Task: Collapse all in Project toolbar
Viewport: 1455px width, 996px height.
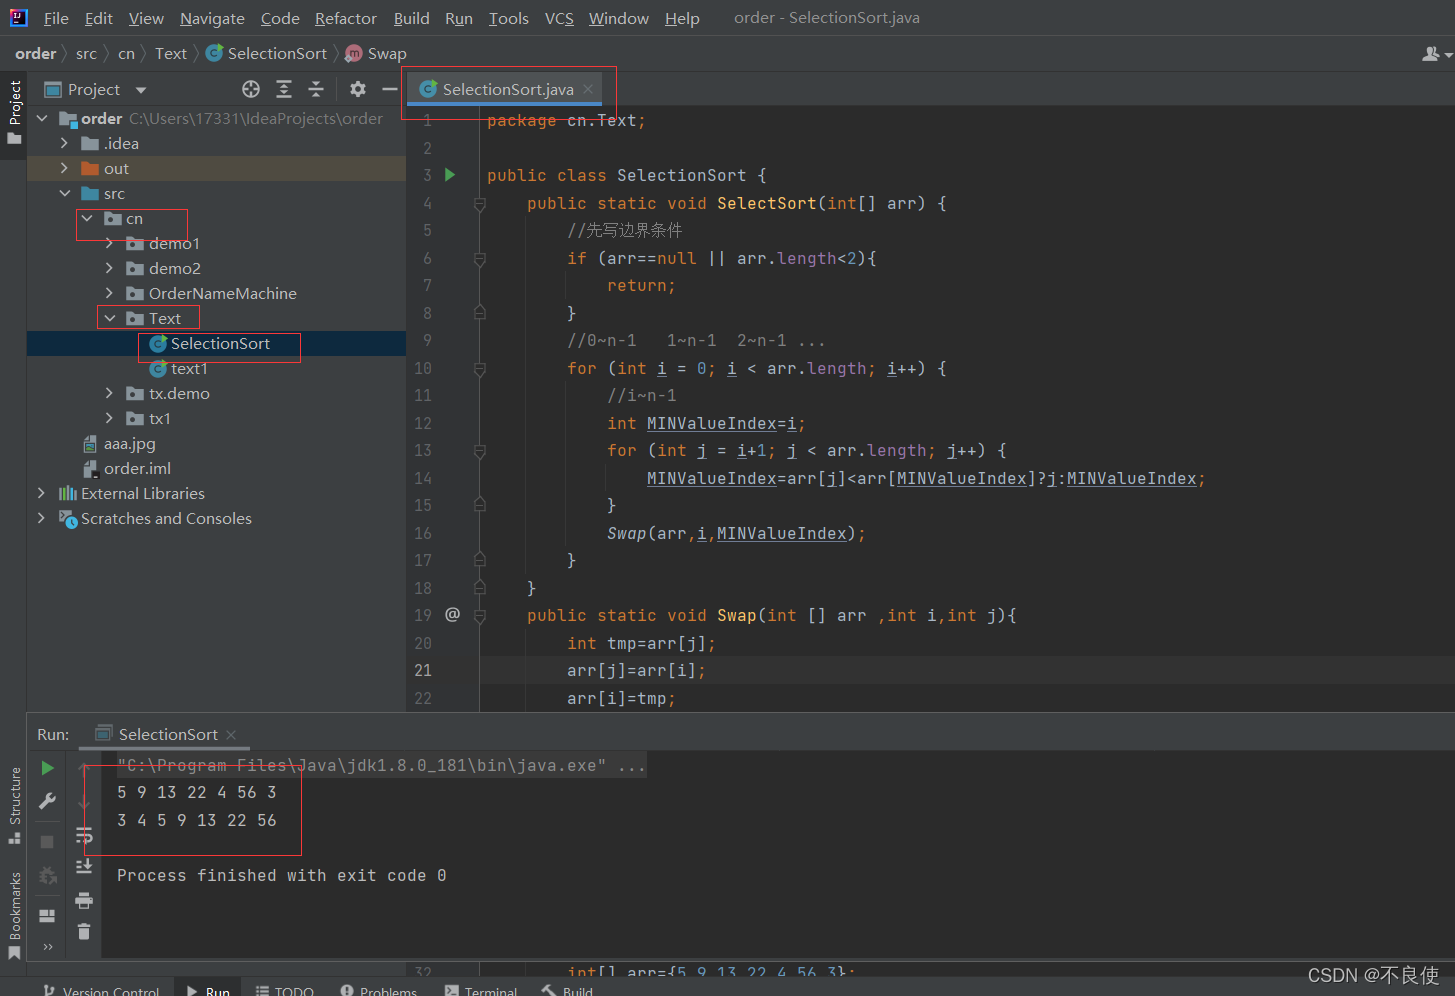Action: coord(316,89)
